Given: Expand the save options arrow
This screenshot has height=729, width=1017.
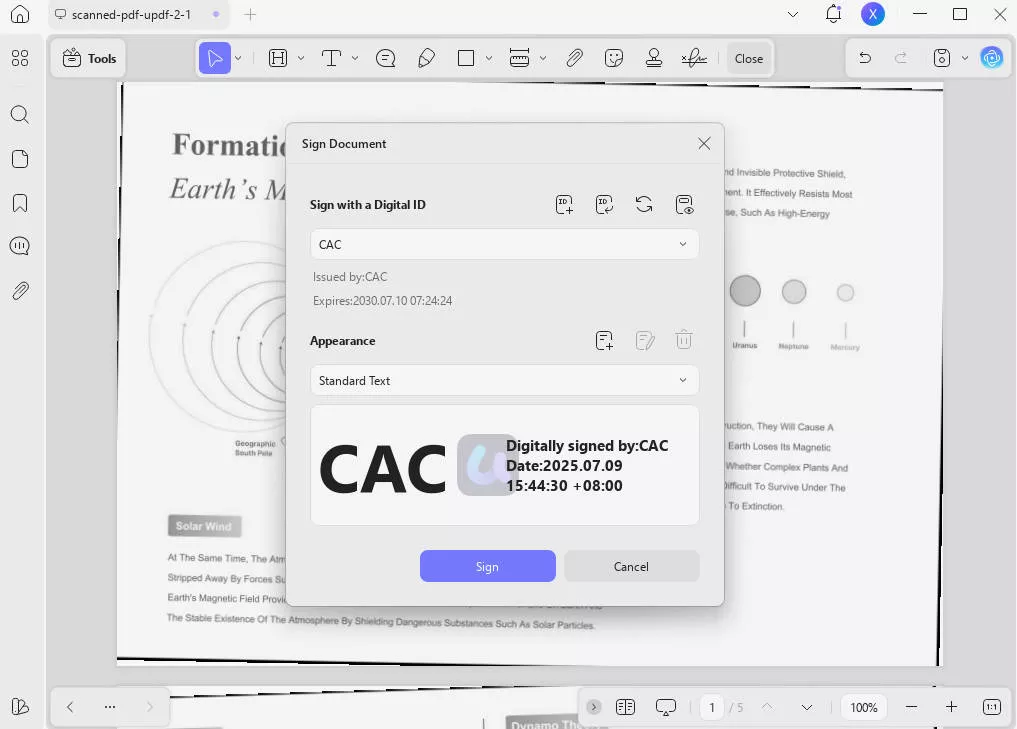Looking at the screenshot, I should click(964, 58).
